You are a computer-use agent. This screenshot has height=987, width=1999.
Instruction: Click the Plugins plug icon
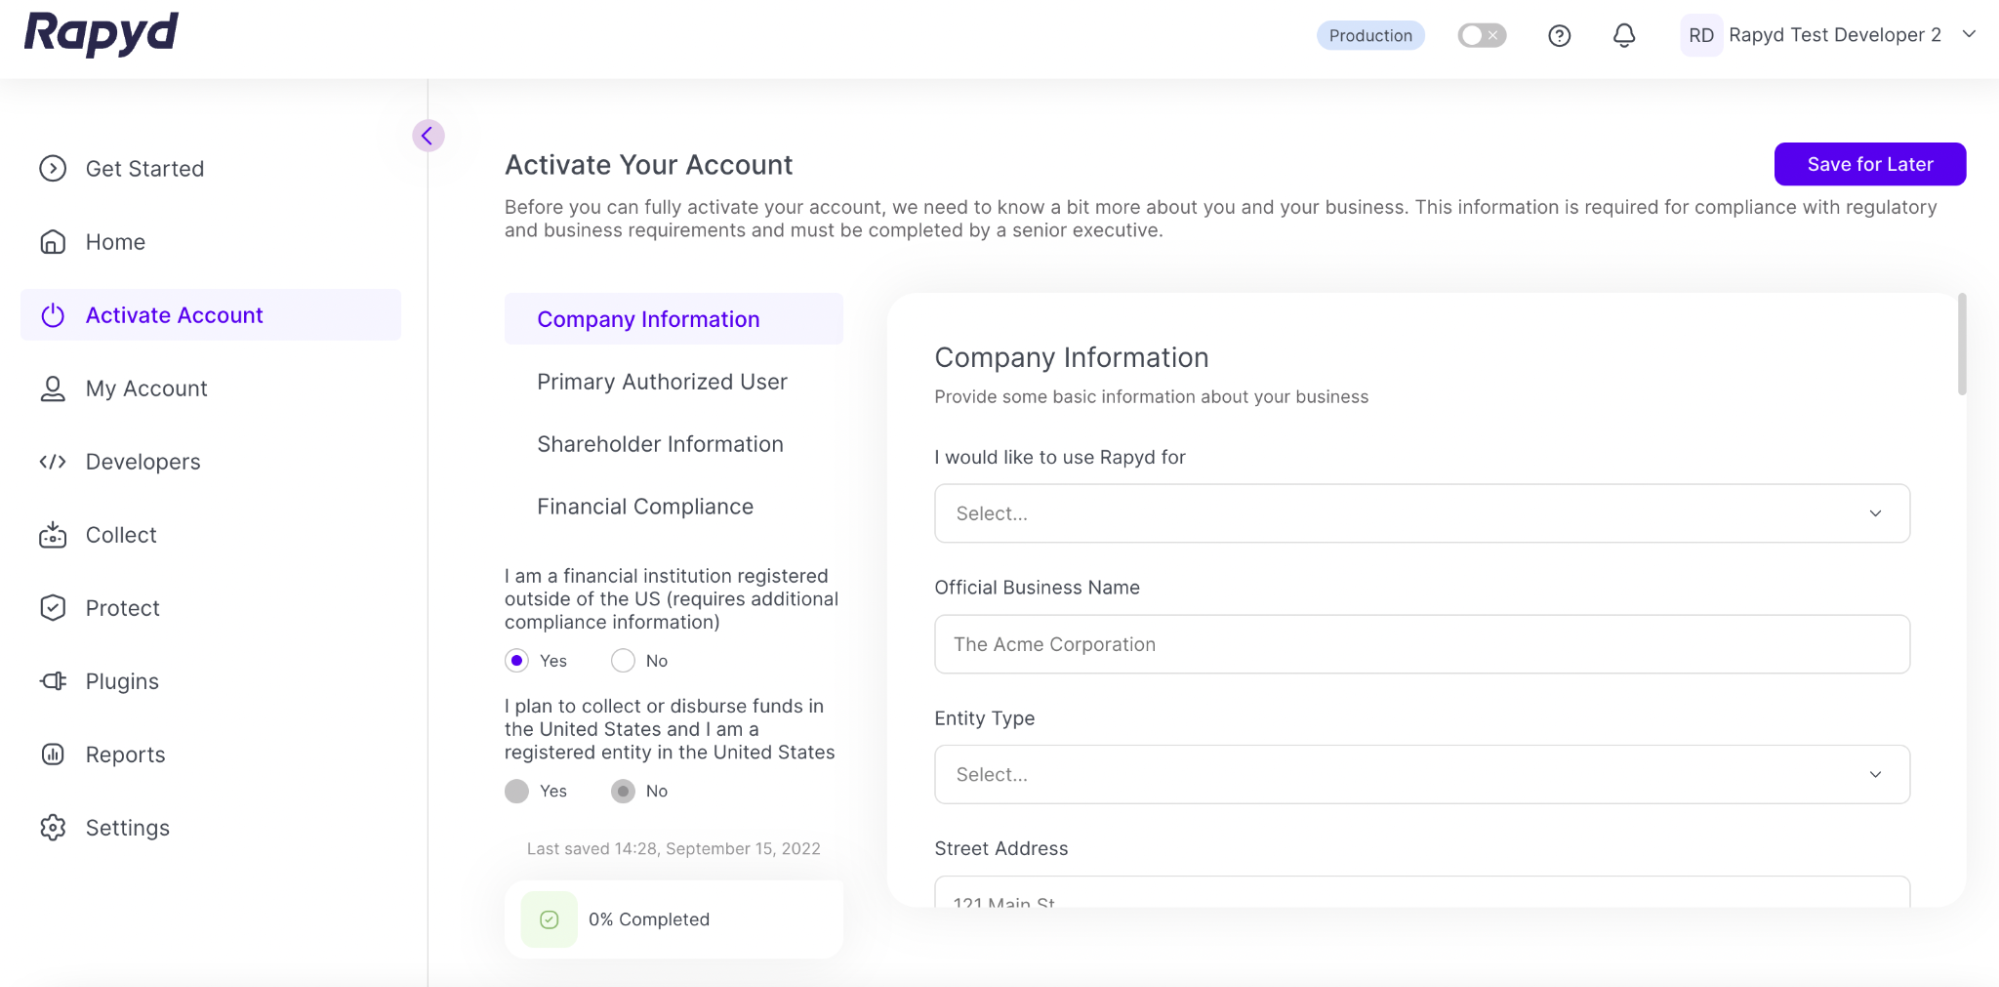point(53,681)
